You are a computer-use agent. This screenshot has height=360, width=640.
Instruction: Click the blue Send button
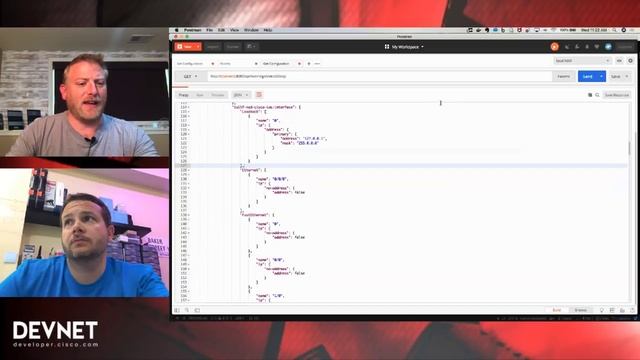(x=588, y=76)
